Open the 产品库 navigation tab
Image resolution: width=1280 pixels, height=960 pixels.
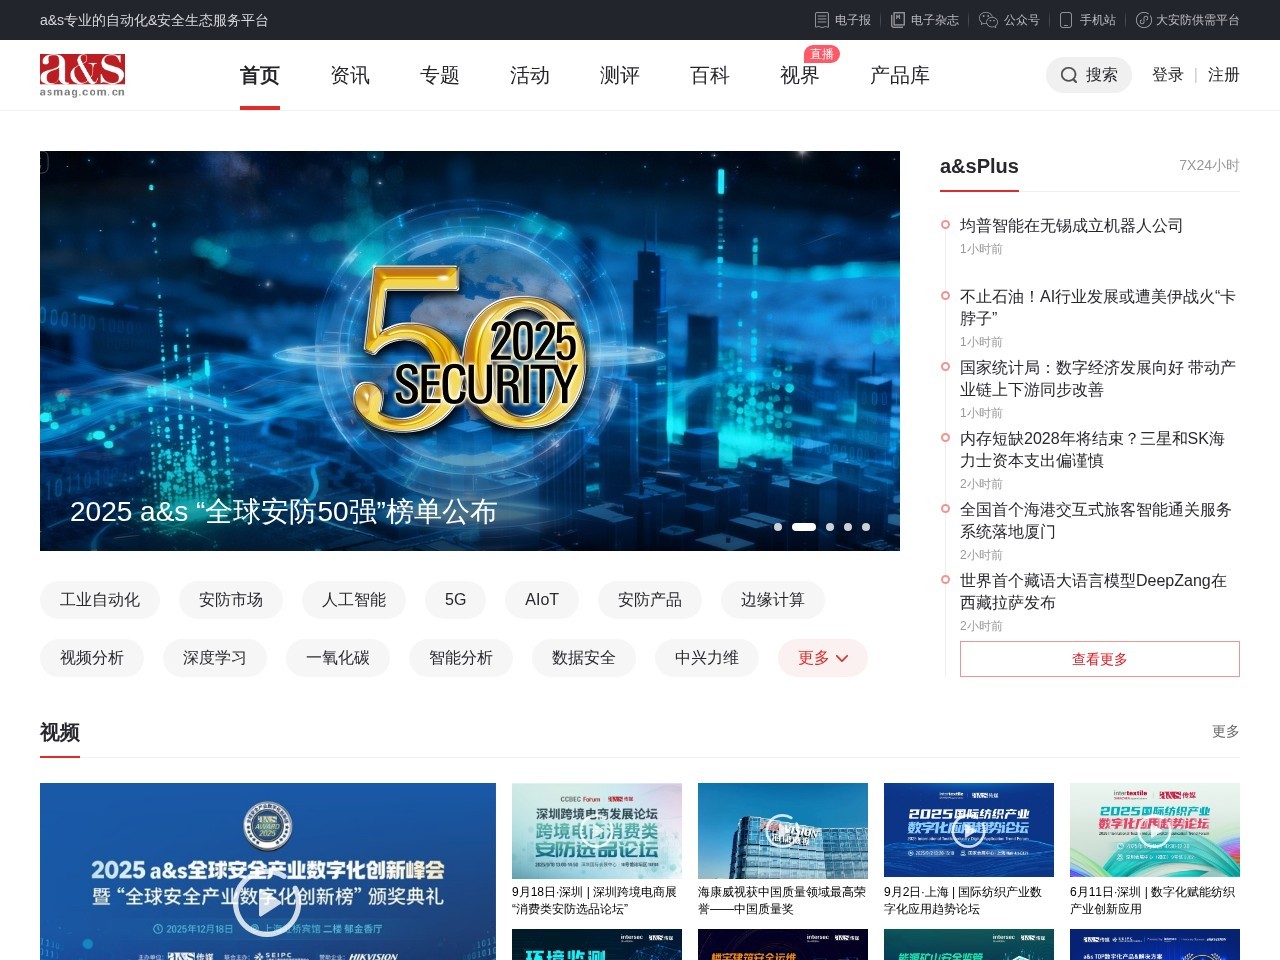898,75
